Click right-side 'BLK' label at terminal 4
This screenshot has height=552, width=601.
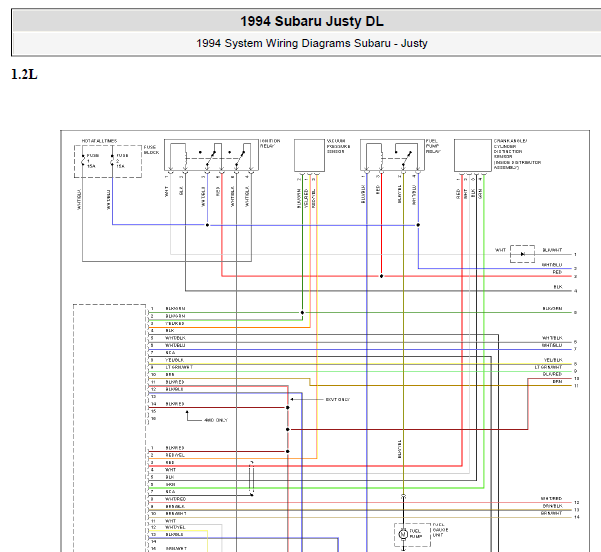click(558, 287)
